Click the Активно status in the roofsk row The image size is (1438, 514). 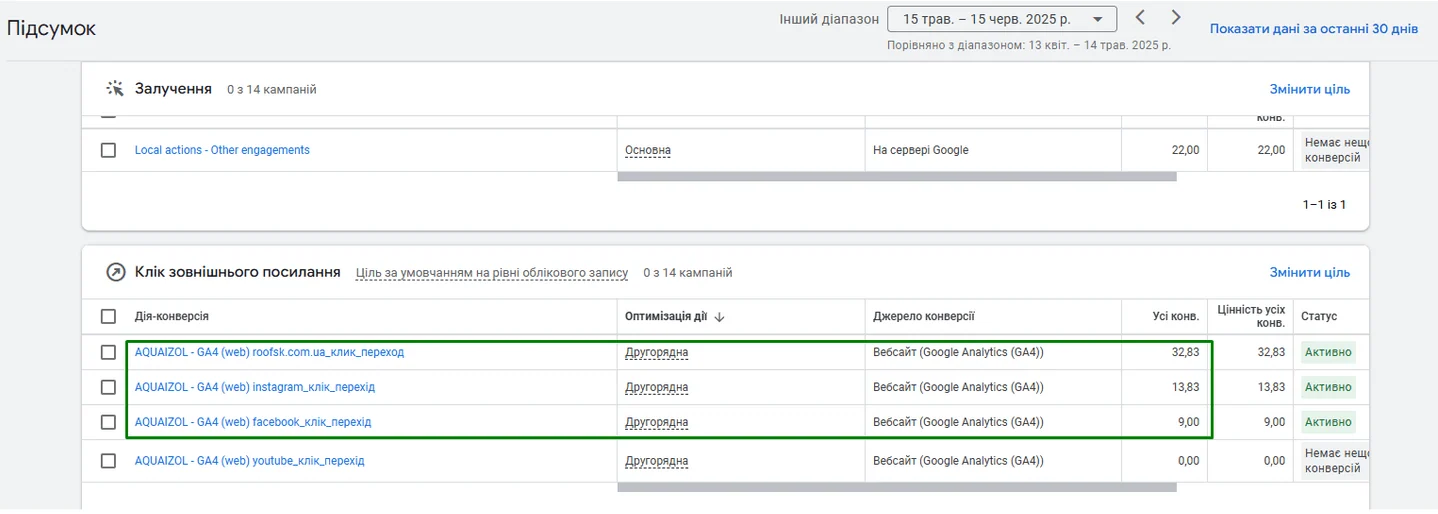pos(1328,352)
